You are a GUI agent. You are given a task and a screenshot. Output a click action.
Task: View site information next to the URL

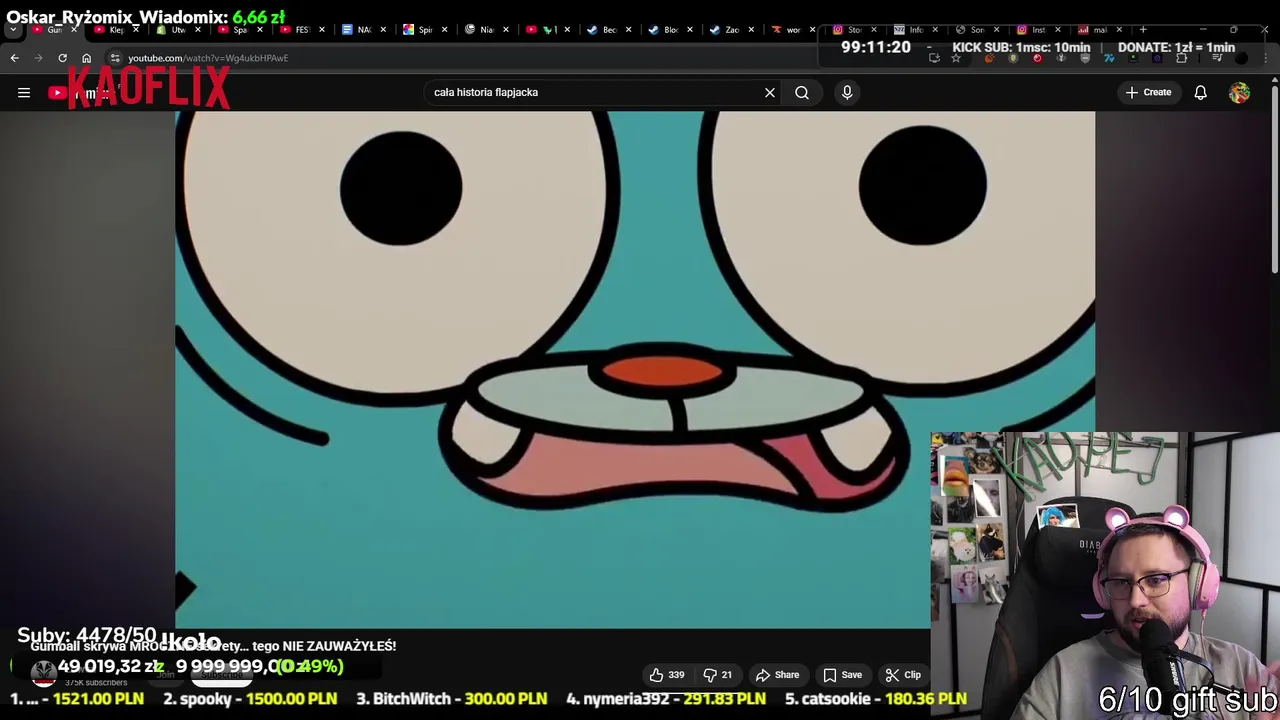click(115, 58)
